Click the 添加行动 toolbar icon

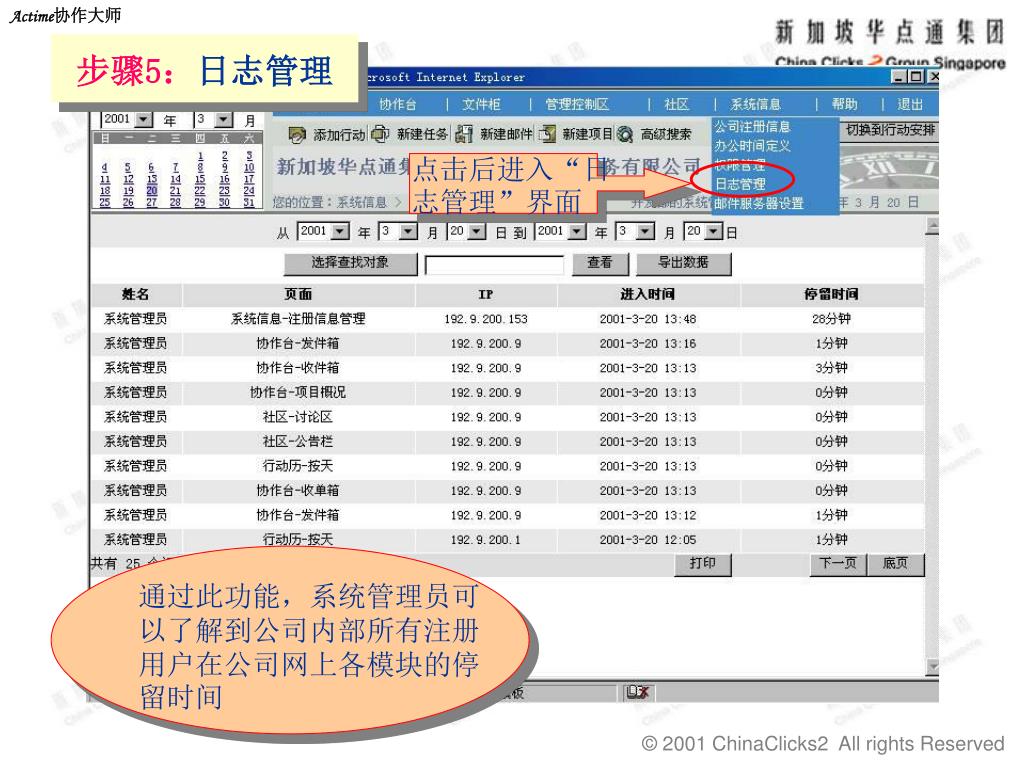(297, 135)
